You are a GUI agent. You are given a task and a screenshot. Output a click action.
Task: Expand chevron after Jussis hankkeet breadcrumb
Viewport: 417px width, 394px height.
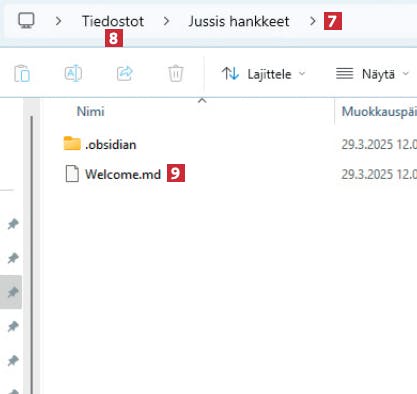point(312,21)
